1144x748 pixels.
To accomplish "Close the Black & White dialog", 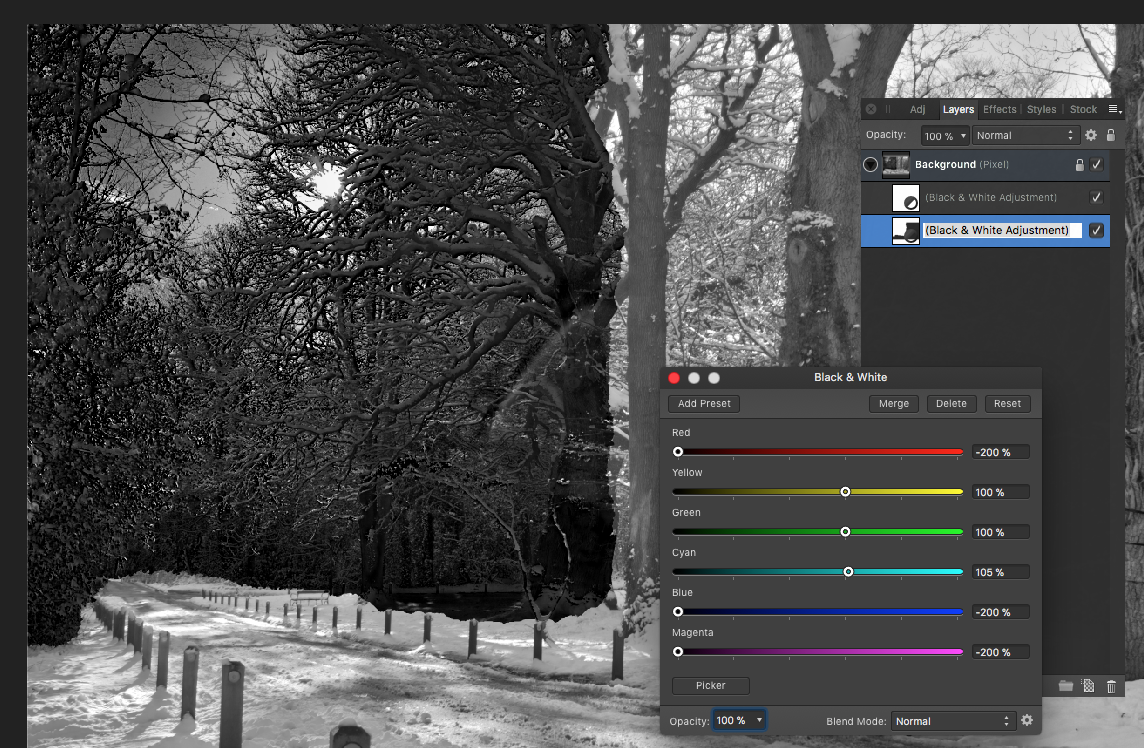I will (674, 378).
